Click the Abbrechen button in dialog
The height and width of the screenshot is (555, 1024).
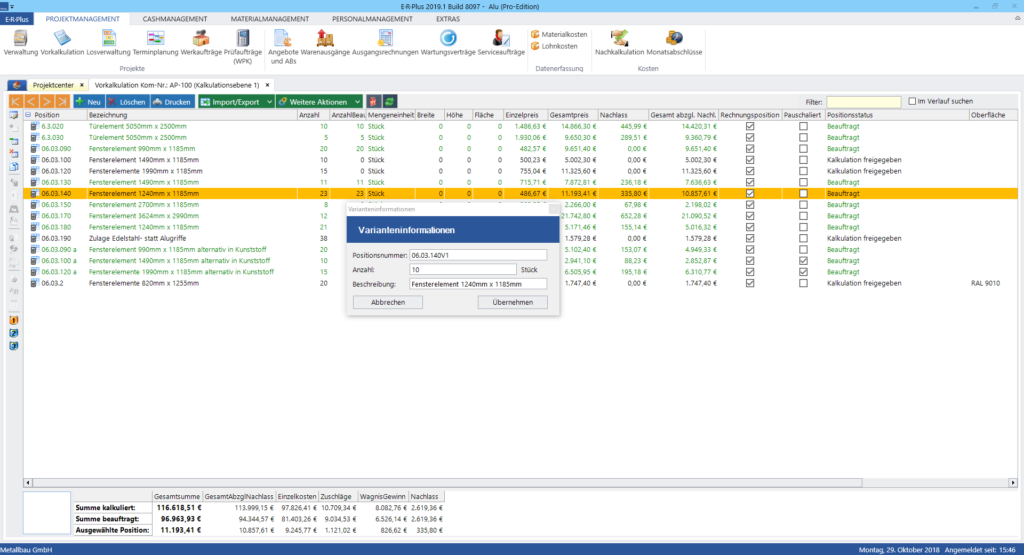pyautogui.click(x=388, y=302)
